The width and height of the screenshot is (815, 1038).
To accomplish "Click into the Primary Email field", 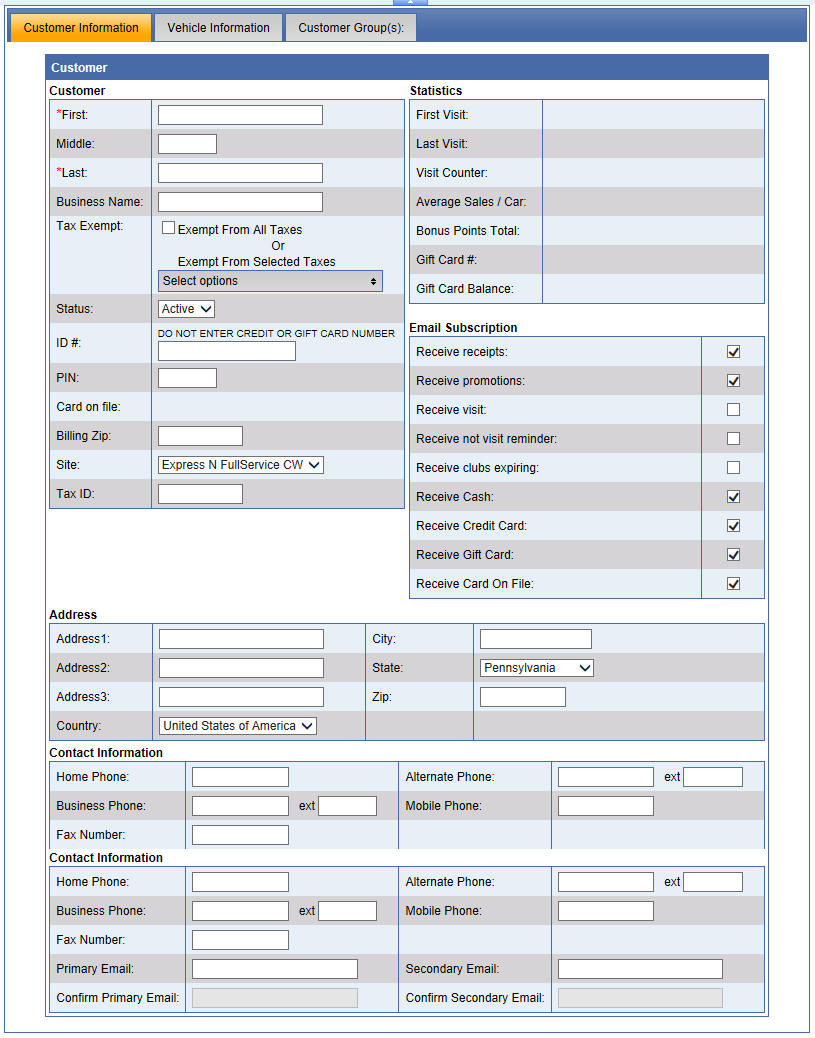I will pos(274,969).
